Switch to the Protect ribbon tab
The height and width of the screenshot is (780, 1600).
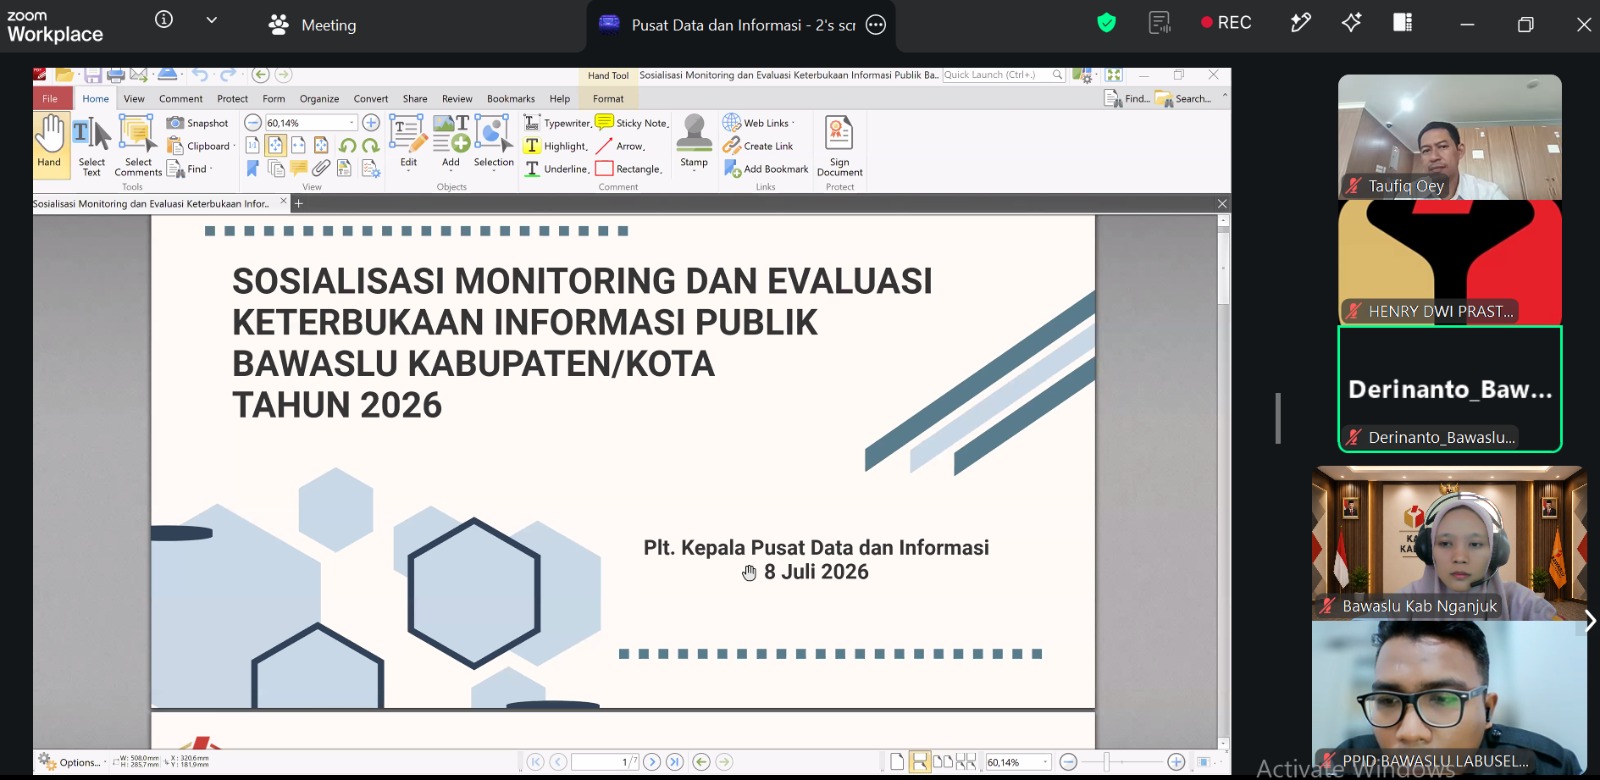tap(232, 98)
